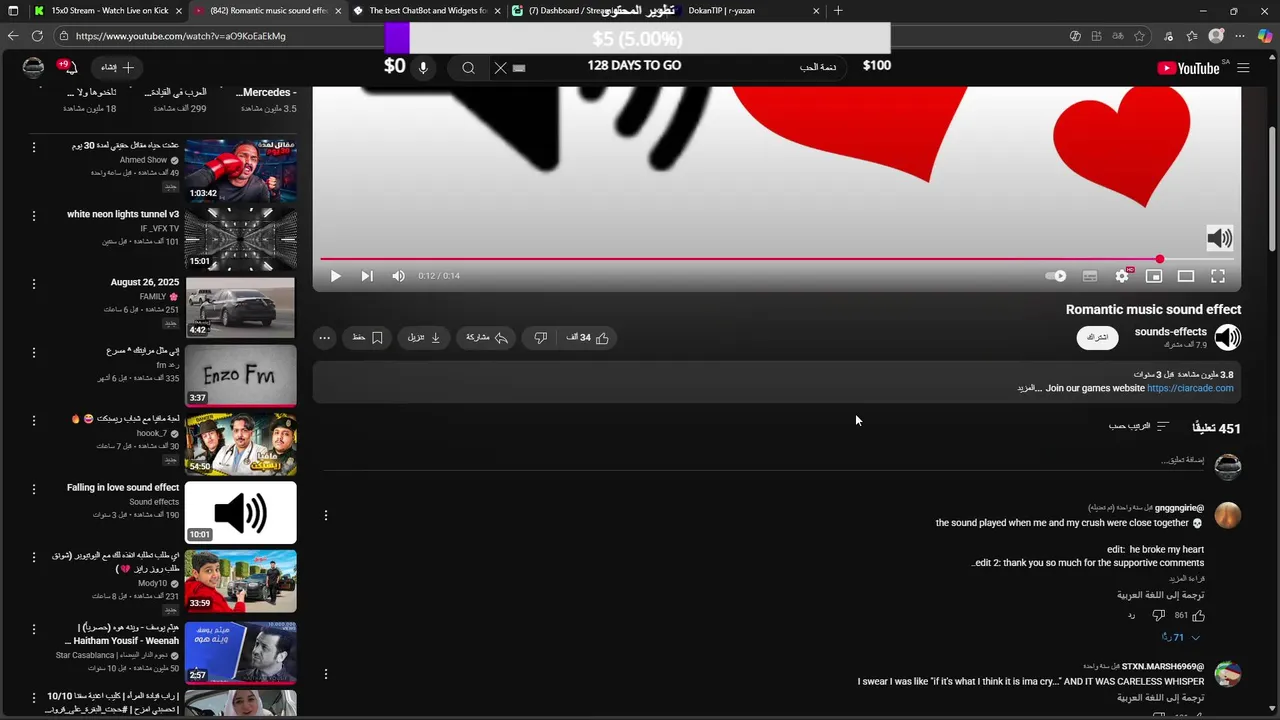
Task: Open more actions ellipsis below video
Action: (x=324, y=338)
